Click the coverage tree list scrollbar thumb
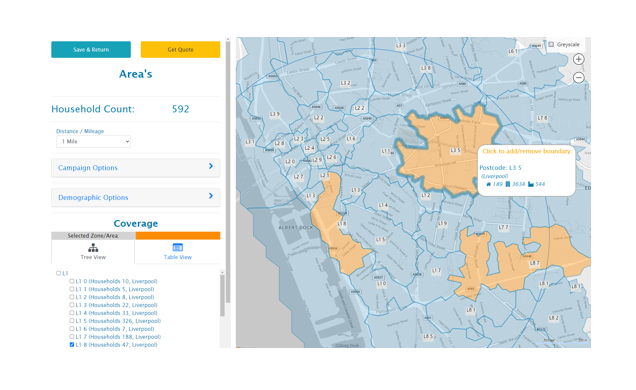 (x=222, y=296)
